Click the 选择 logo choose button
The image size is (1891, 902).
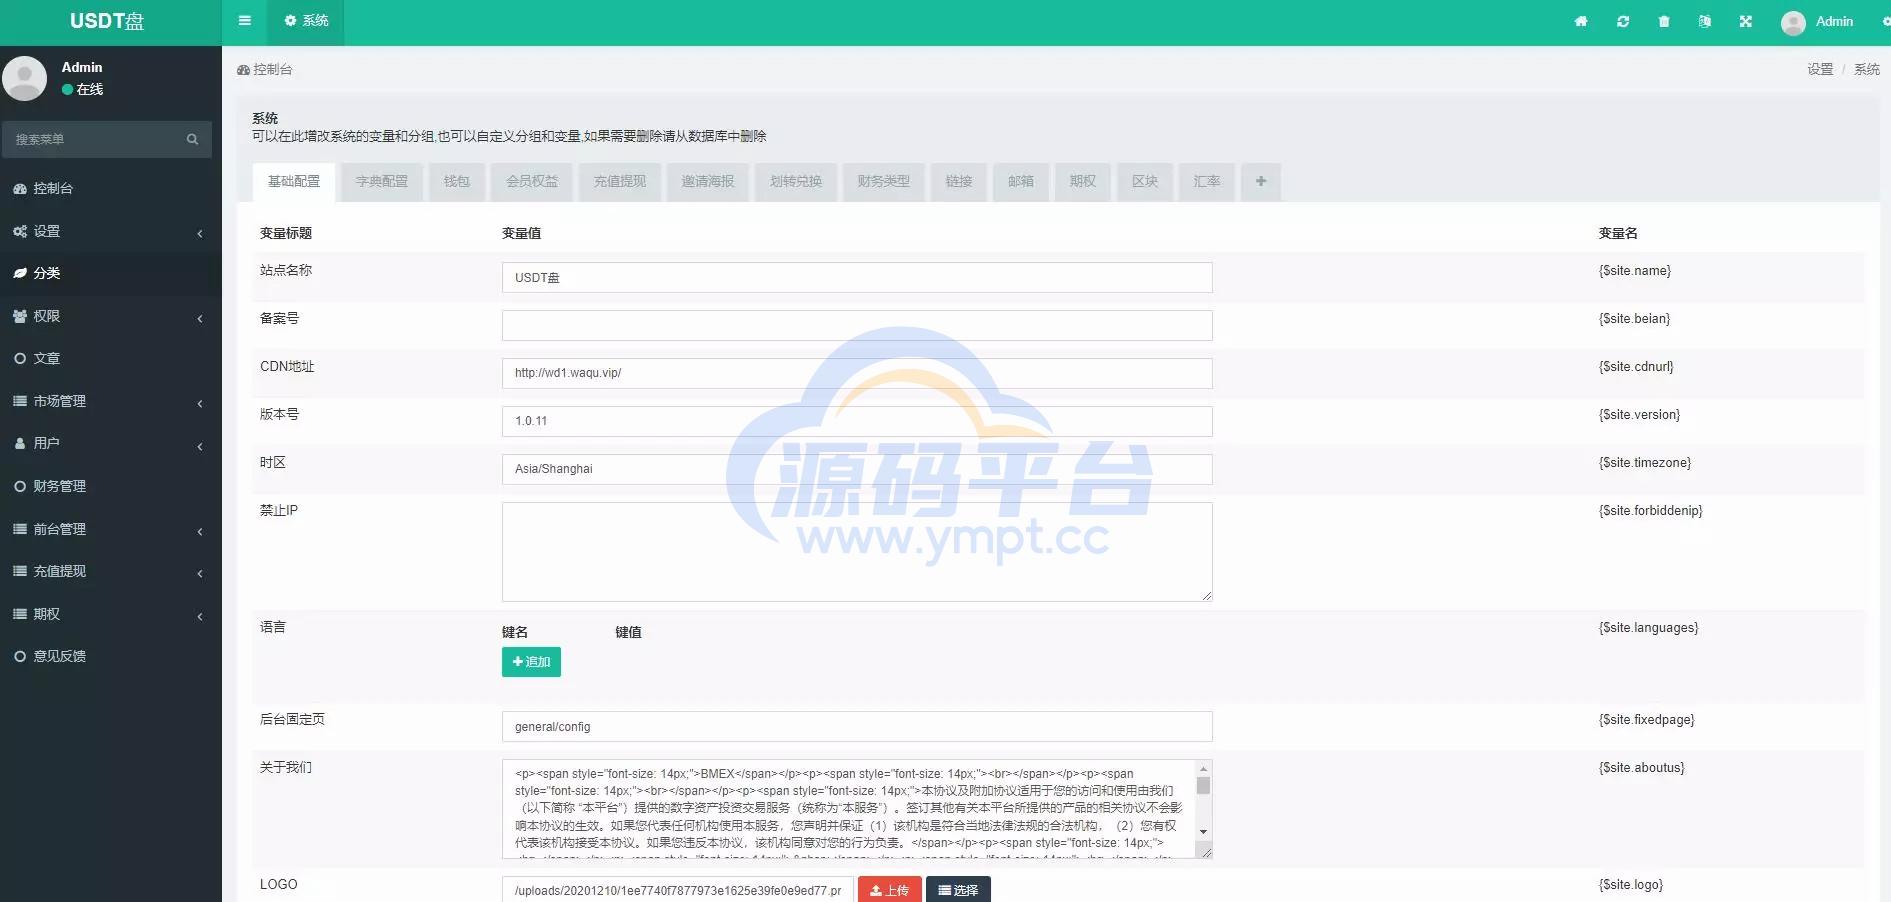click(x=958, y=890)
